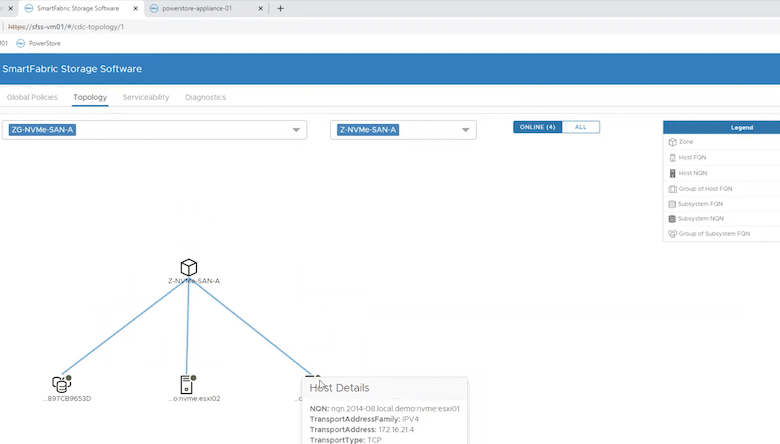Click the Group of Host FQN legend icon
This screenshot has width=780, height=444.
672,189
